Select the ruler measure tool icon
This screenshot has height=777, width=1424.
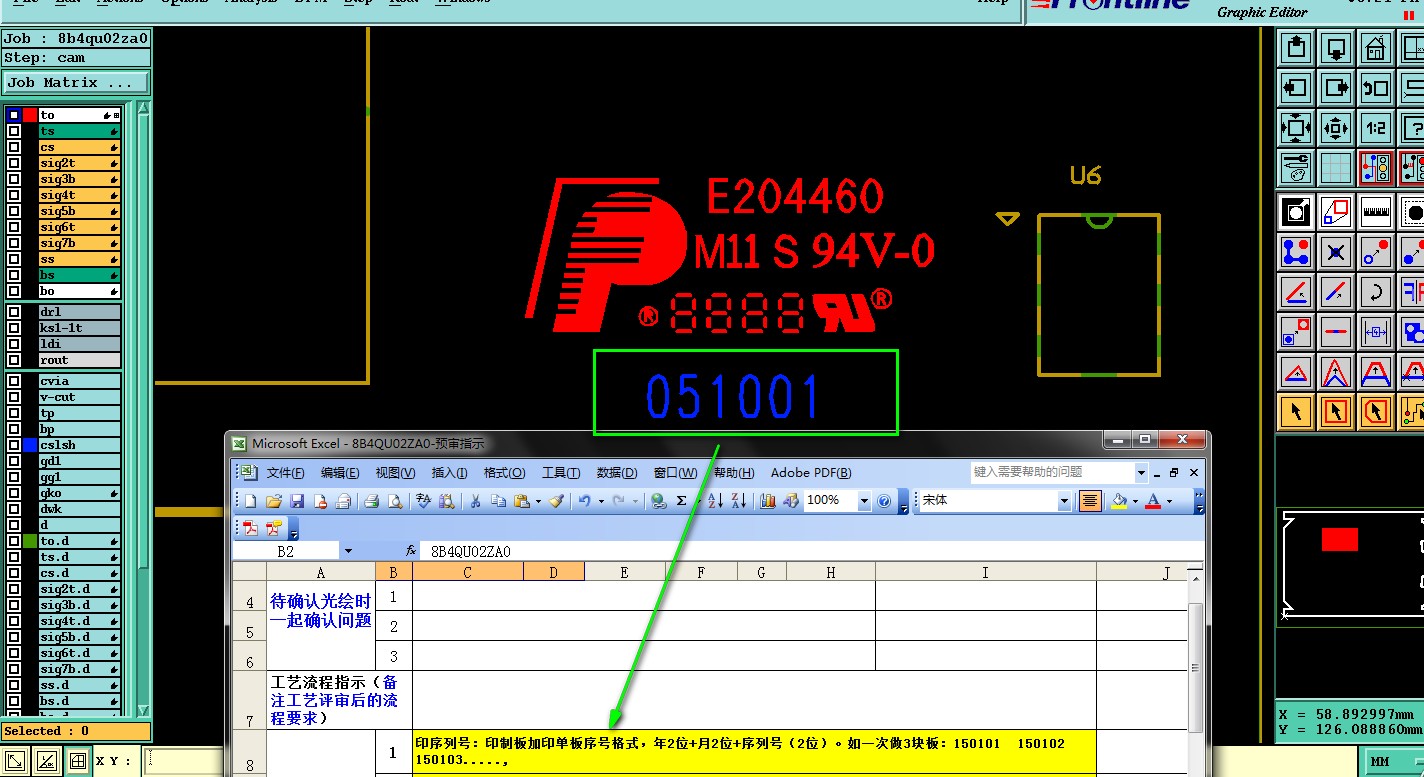tap(1377, 212)
